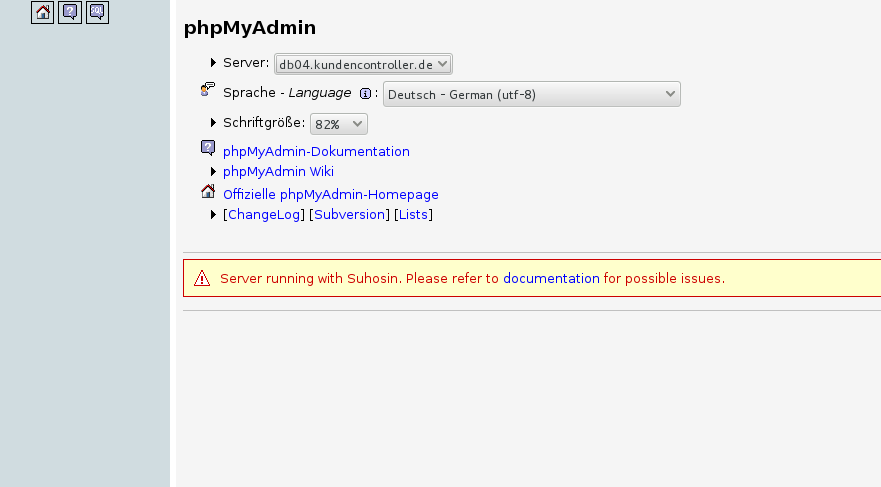Click the Server: label
The width and height of the screenshot is (881, 487).
tap(246, 63)
